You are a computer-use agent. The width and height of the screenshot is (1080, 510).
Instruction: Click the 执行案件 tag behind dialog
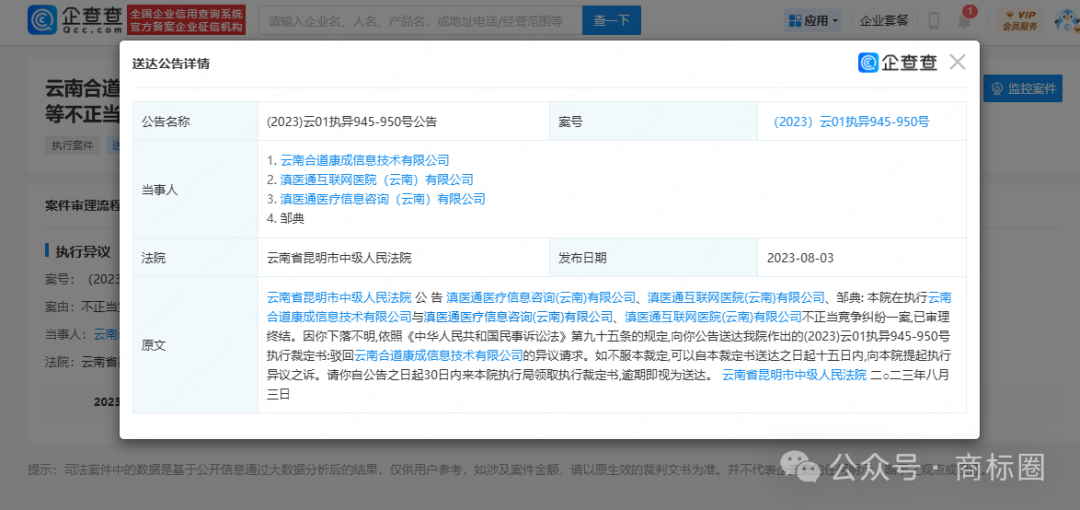(72, 145)
